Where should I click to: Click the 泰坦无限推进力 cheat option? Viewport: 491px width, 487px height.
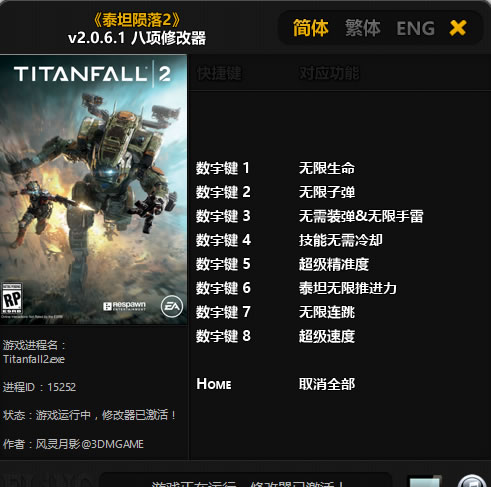point(348,288)
